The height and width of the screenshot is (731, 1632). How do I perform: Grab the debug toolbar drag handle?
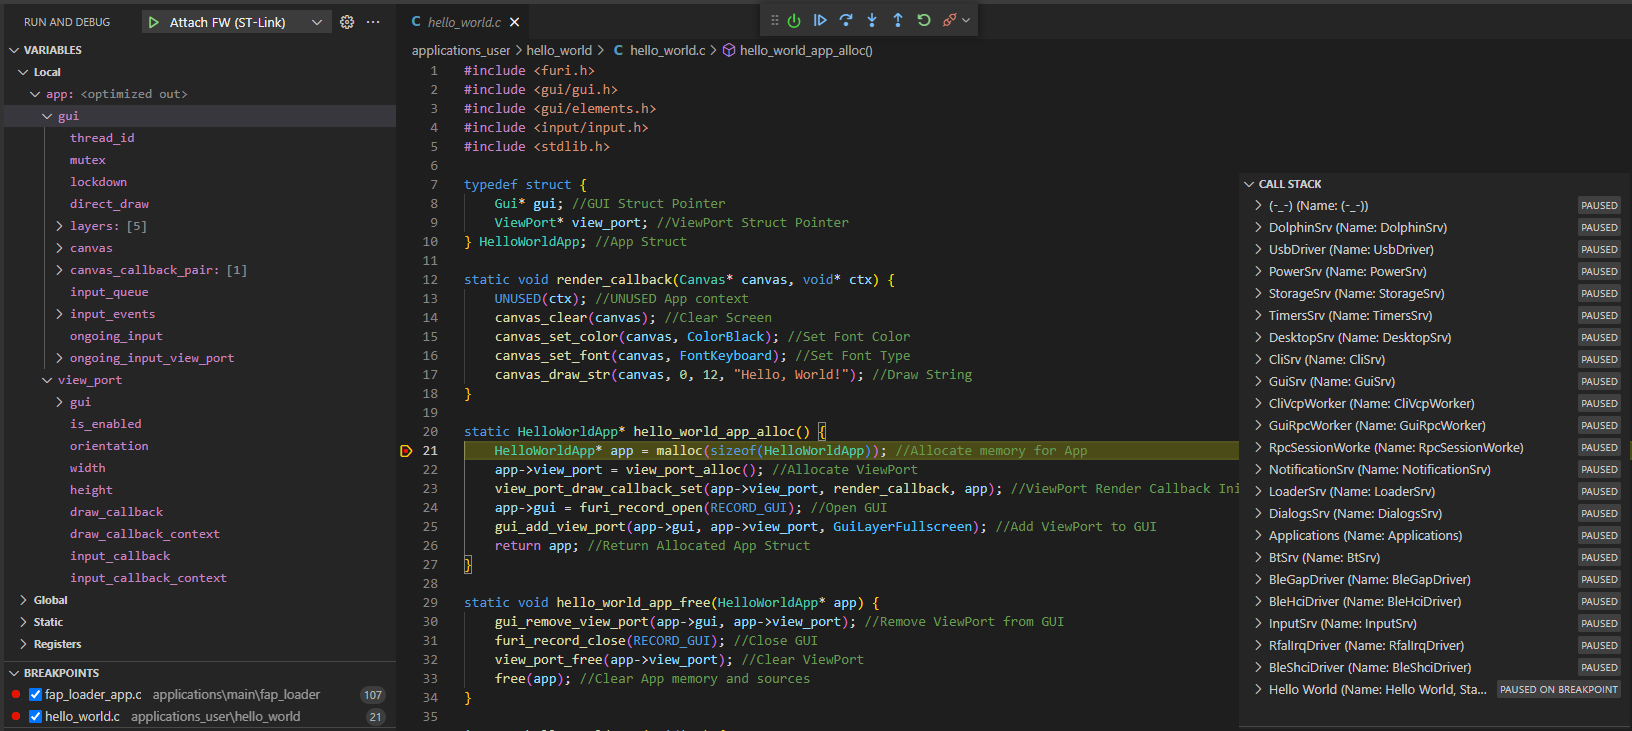775,20
